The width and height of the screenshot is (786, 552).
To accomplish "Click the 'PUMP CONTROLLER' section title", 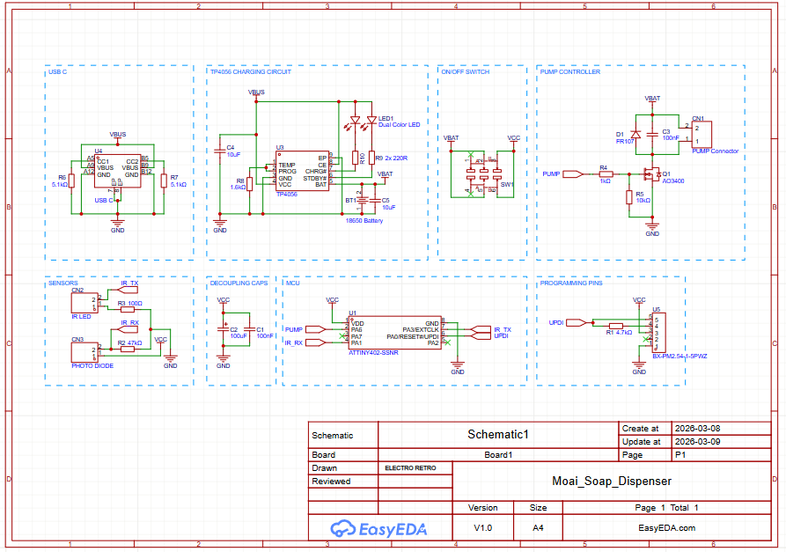I will click(x=570, y=72).
